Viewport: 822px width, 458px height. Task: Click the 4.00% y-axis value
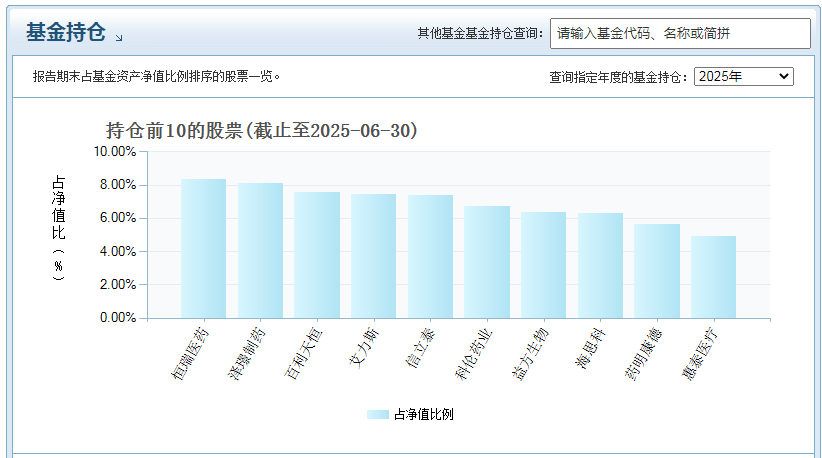pos(118,251)
